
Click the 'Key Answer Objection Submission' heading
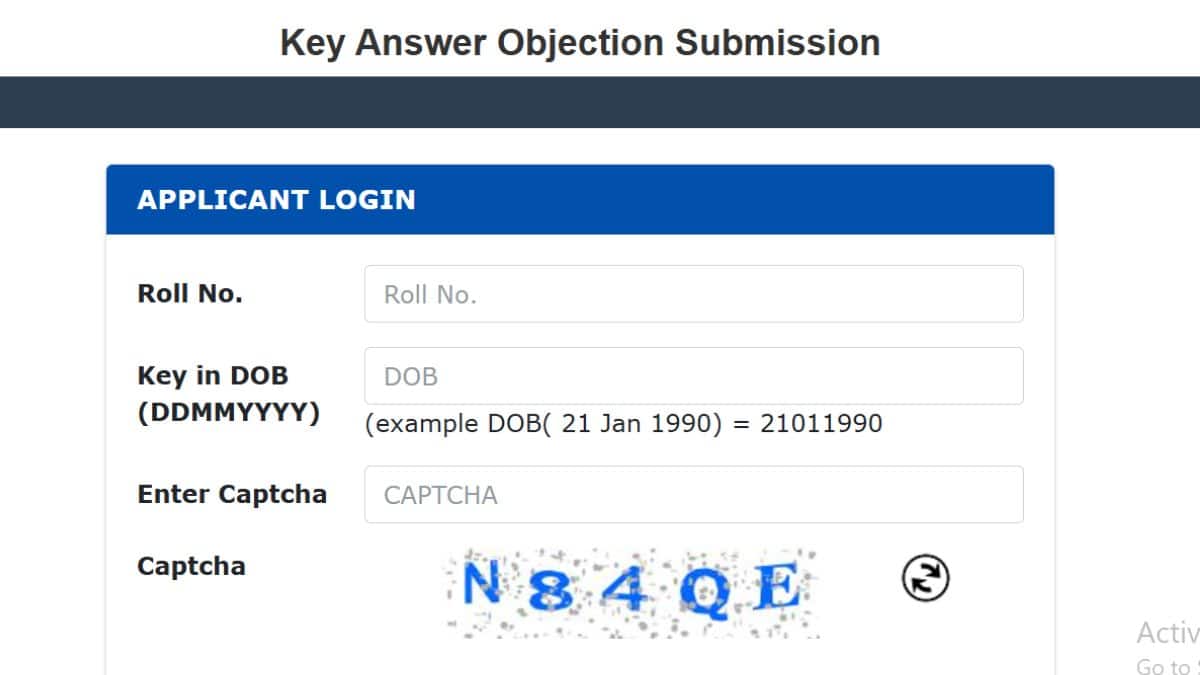(580, 43)
